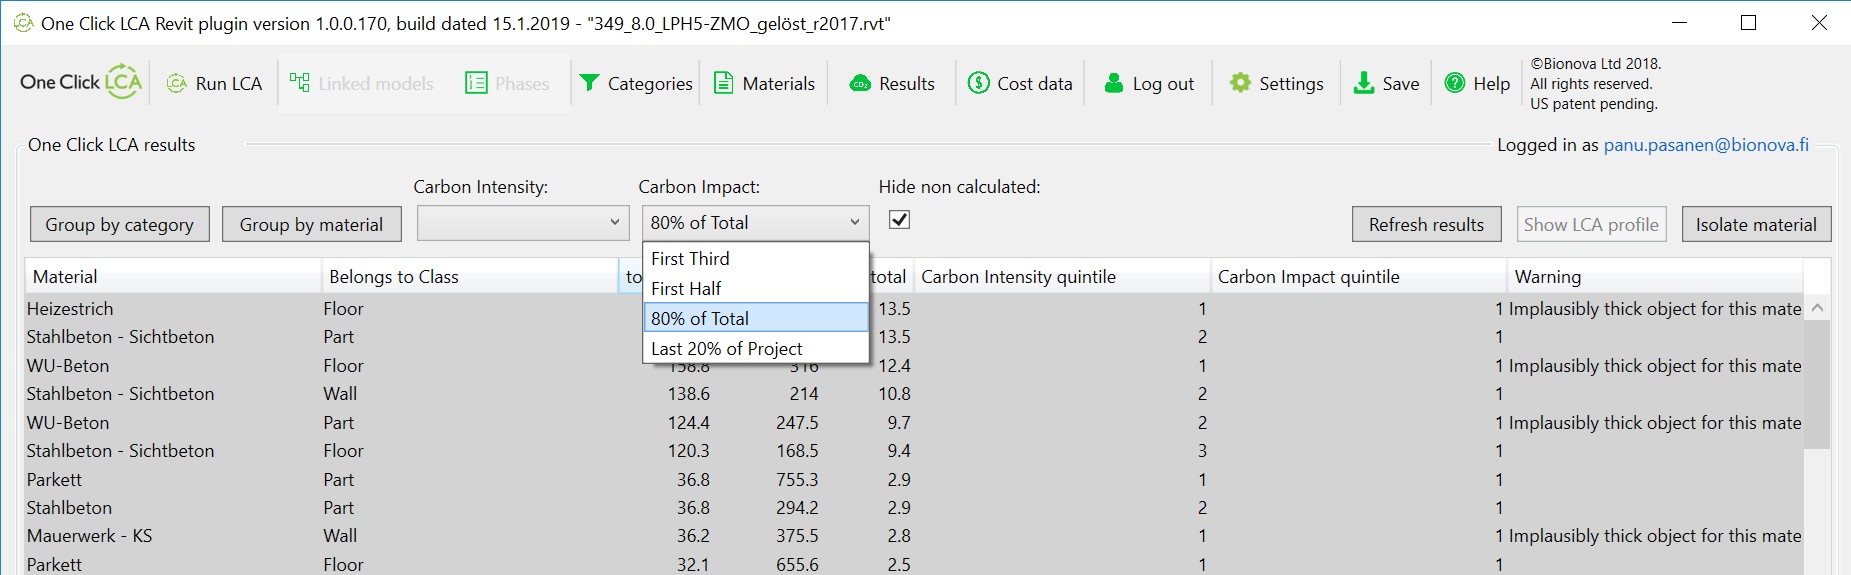Select First Third option
The height and width of the screenshot is (575, 1851).
[756, 258]
